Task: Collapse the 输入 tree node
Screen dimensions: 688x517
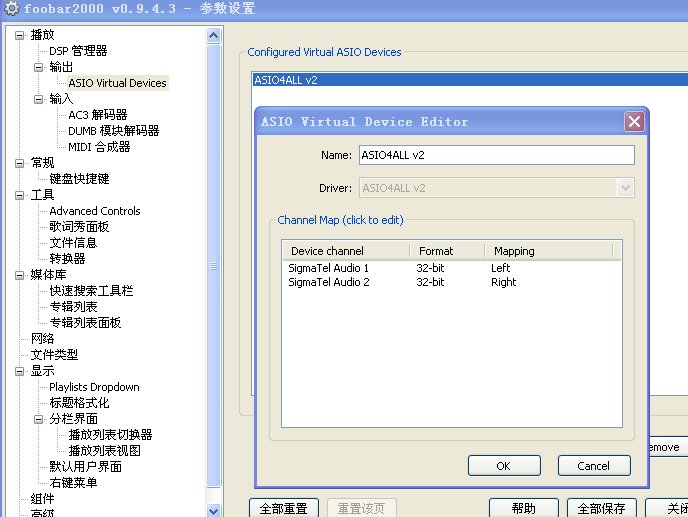Action: [39, 99]
